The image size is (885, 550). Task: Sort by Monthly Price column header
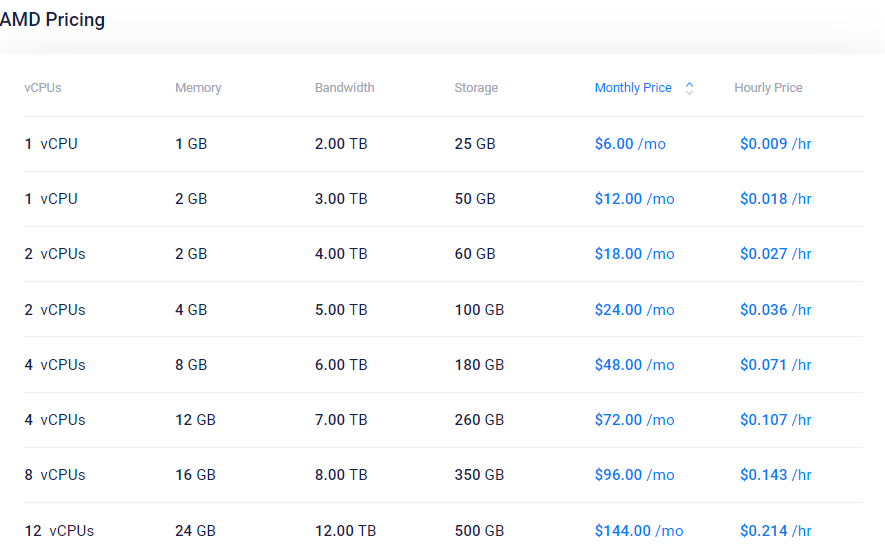[633, 88]
